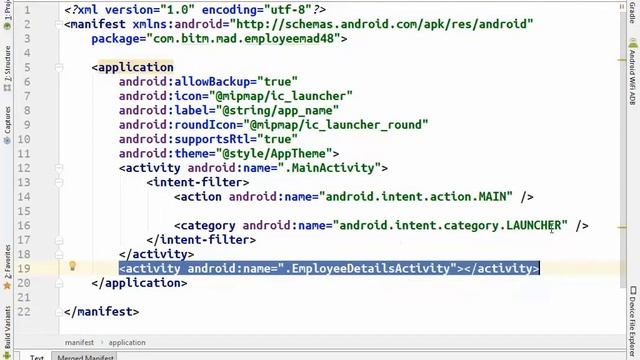
Task: Switch to the Text editor tab
Action: pyautogui.click(x=36, y=356)
